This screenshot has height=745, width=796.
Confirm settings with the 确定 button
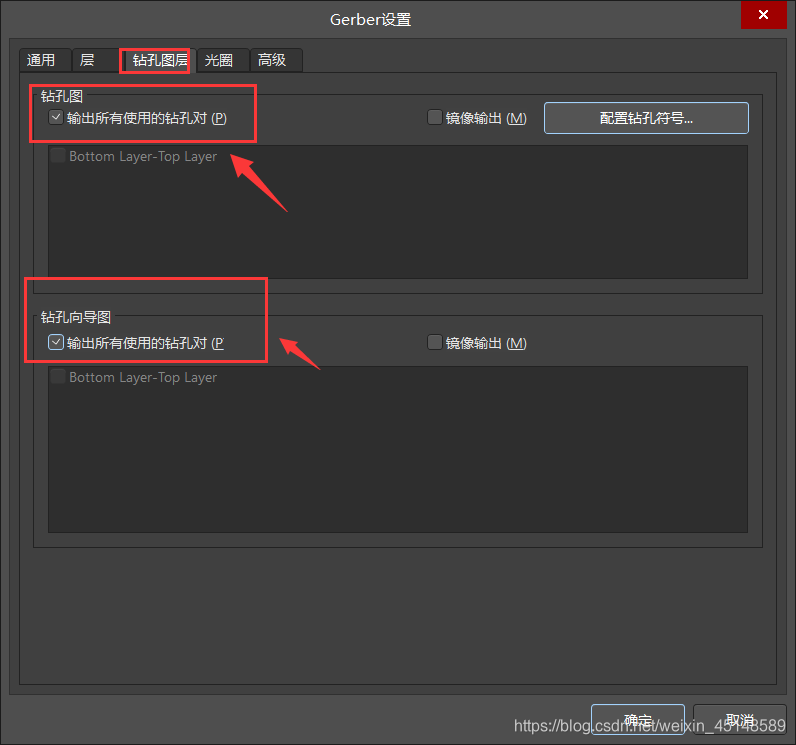tap(637, 720)
